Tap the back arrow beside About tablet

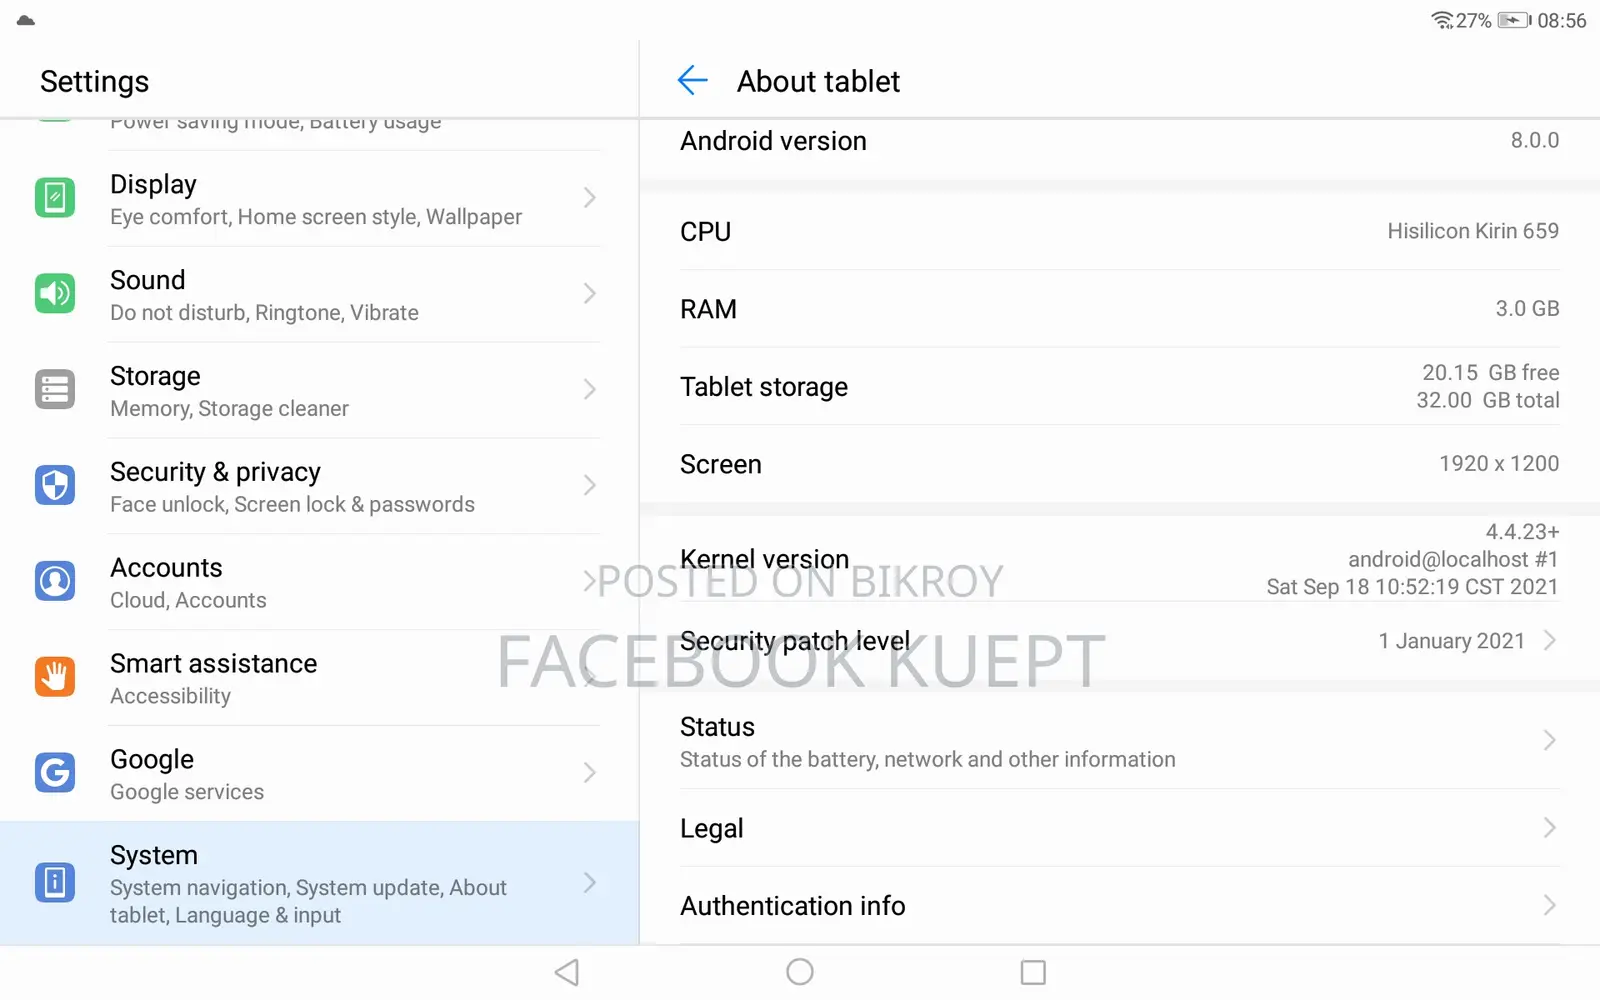pyautogui.click(x=692, y=80)
